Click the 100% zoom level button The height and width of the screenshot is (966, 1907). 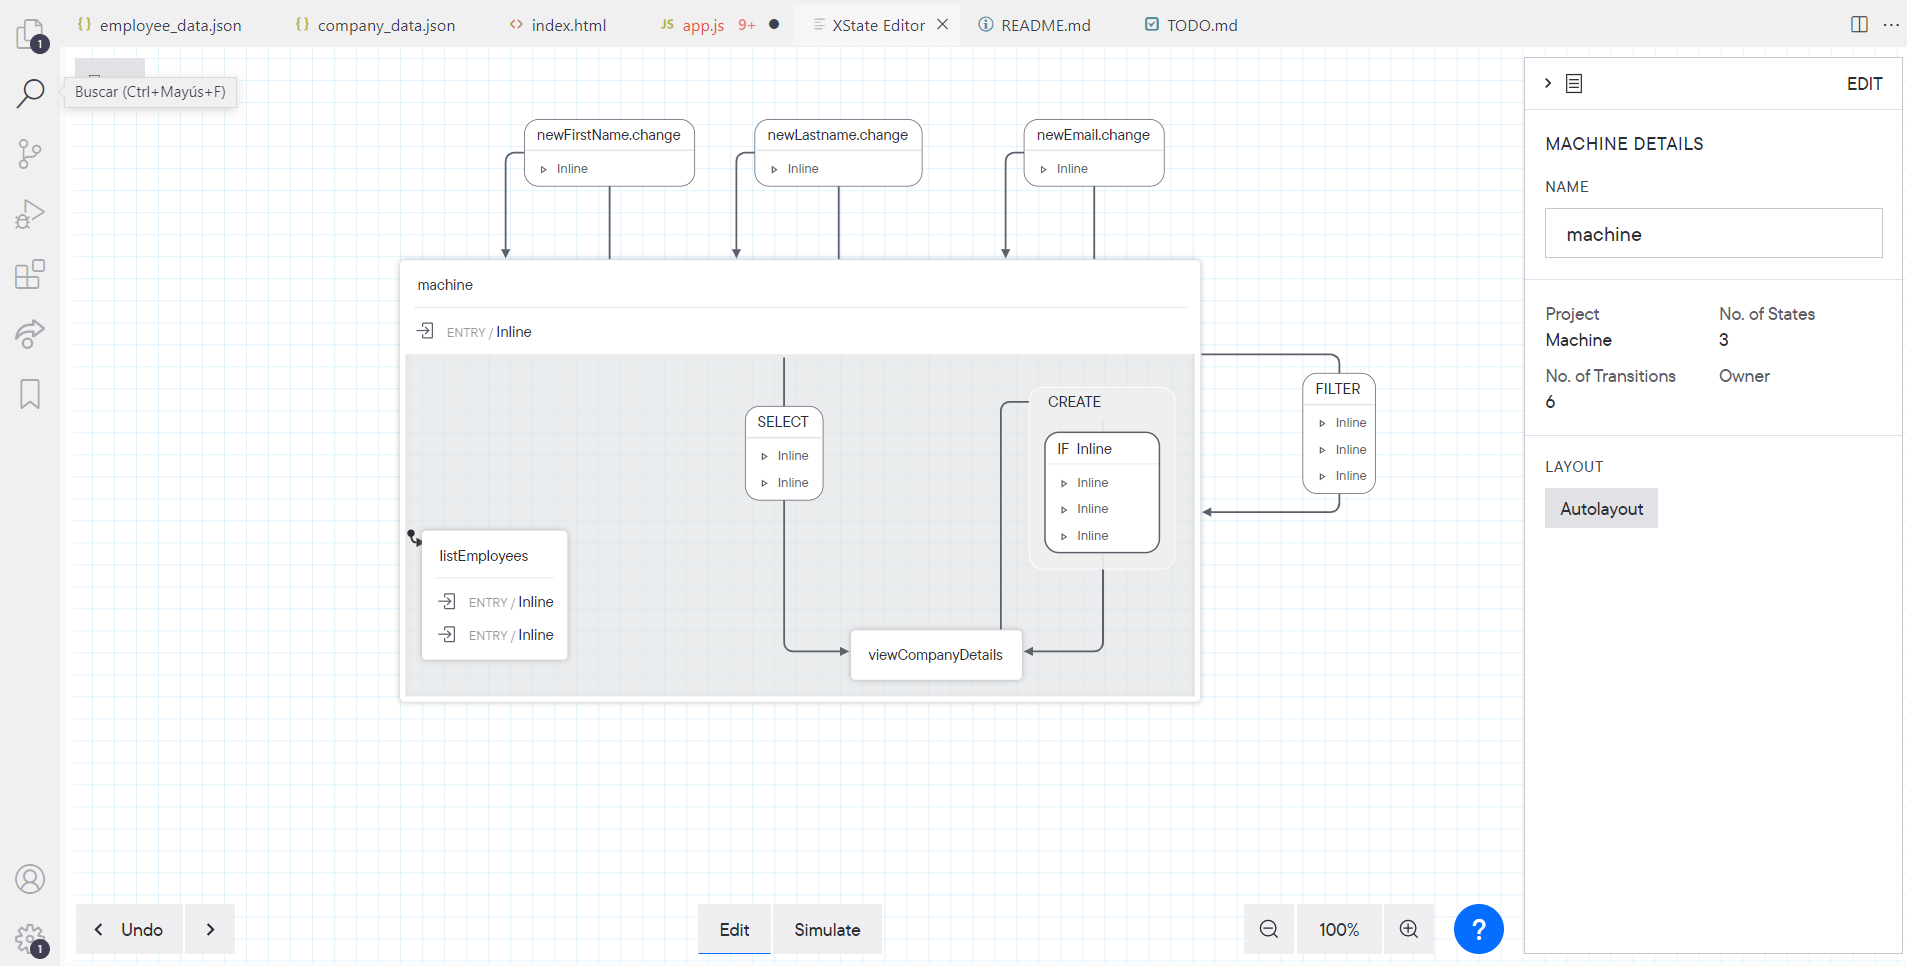[1339, 929]
